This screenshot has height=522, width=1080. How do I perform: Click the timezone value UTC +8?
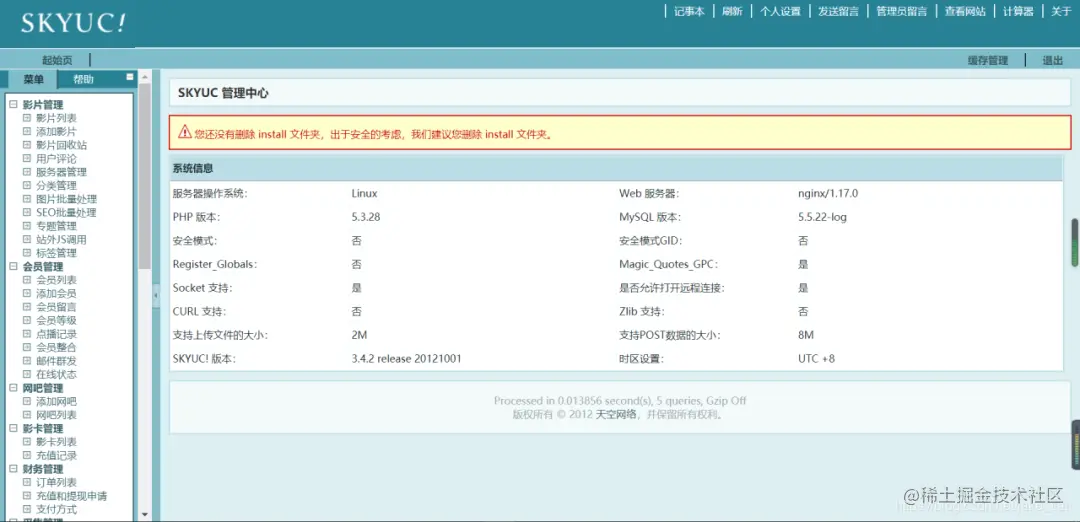816,359
